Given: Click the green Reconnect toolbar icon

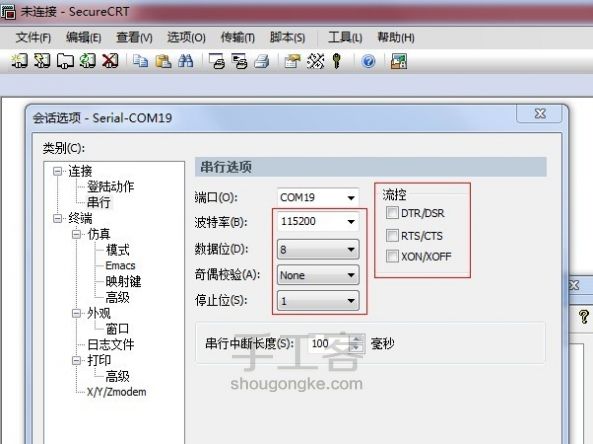Looking at the screenshot, I should coord(87,61).
